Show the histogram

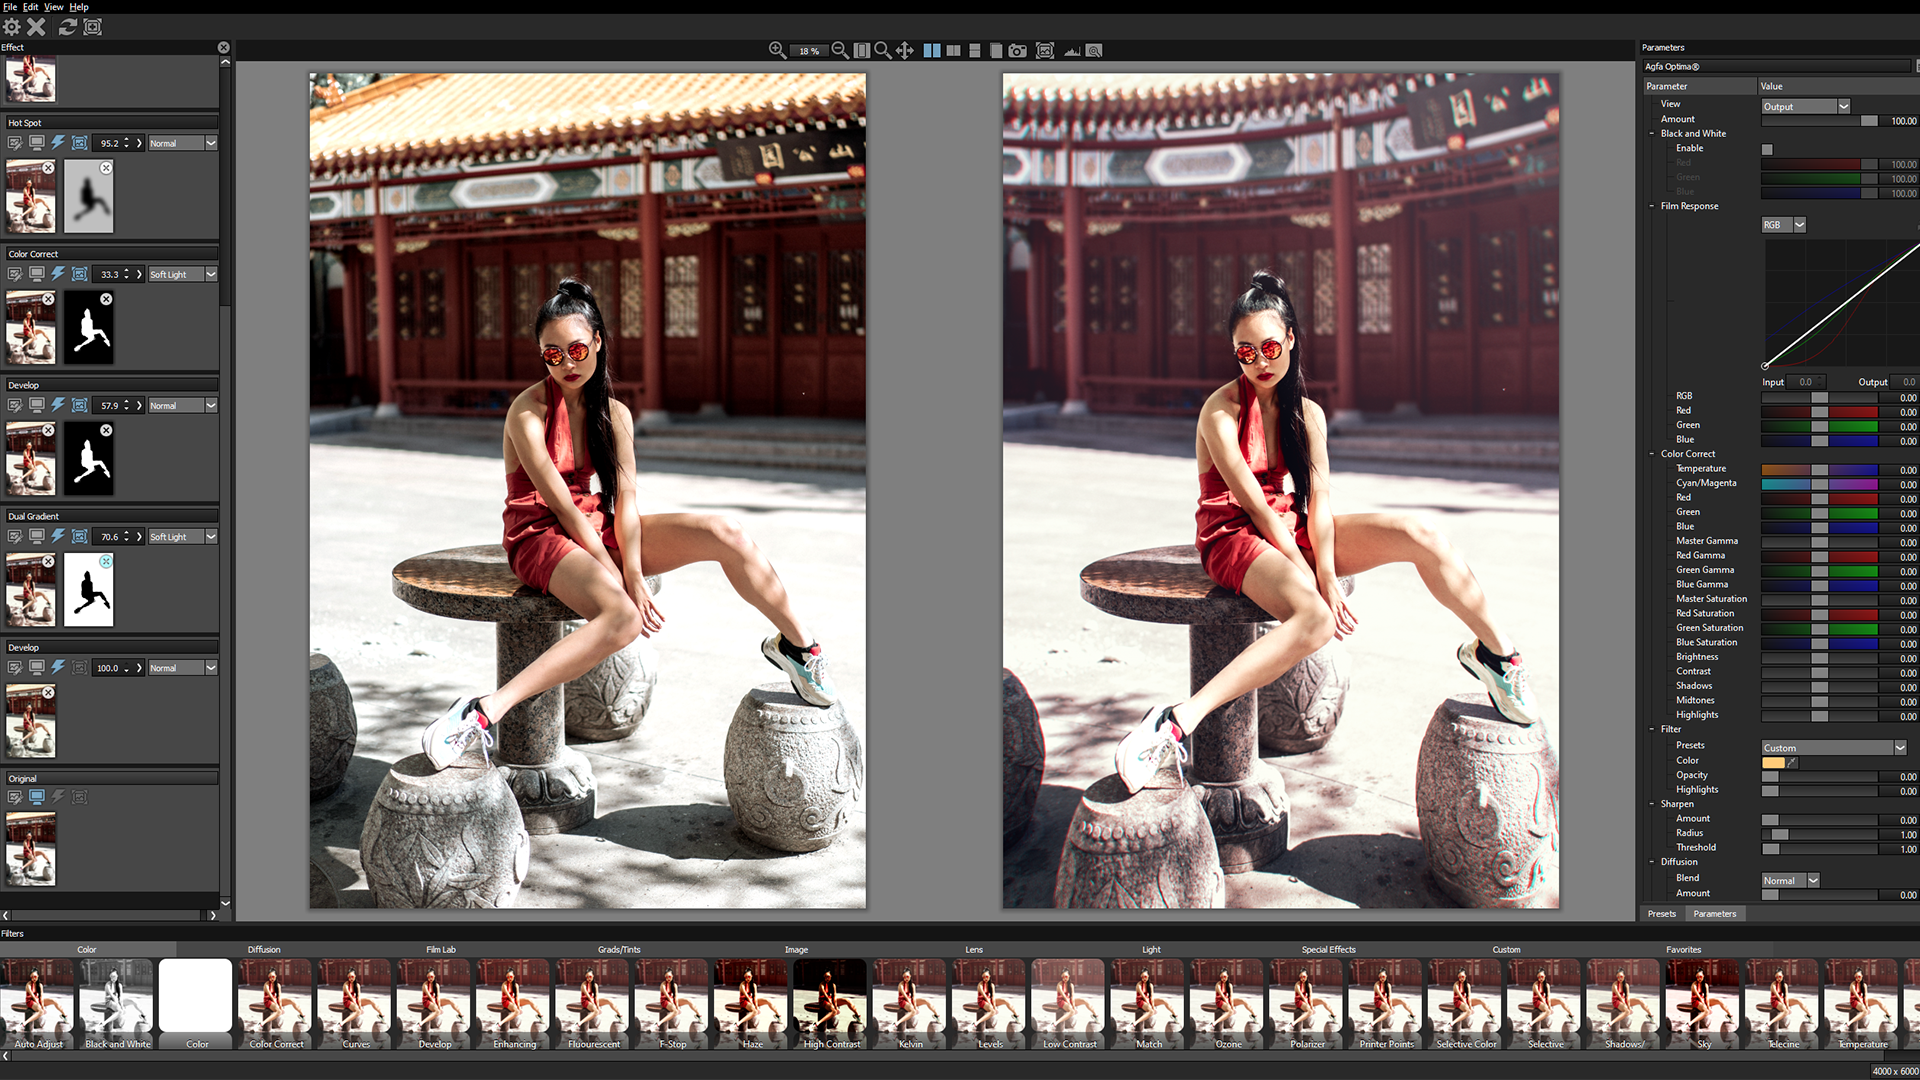(1072, 50)
